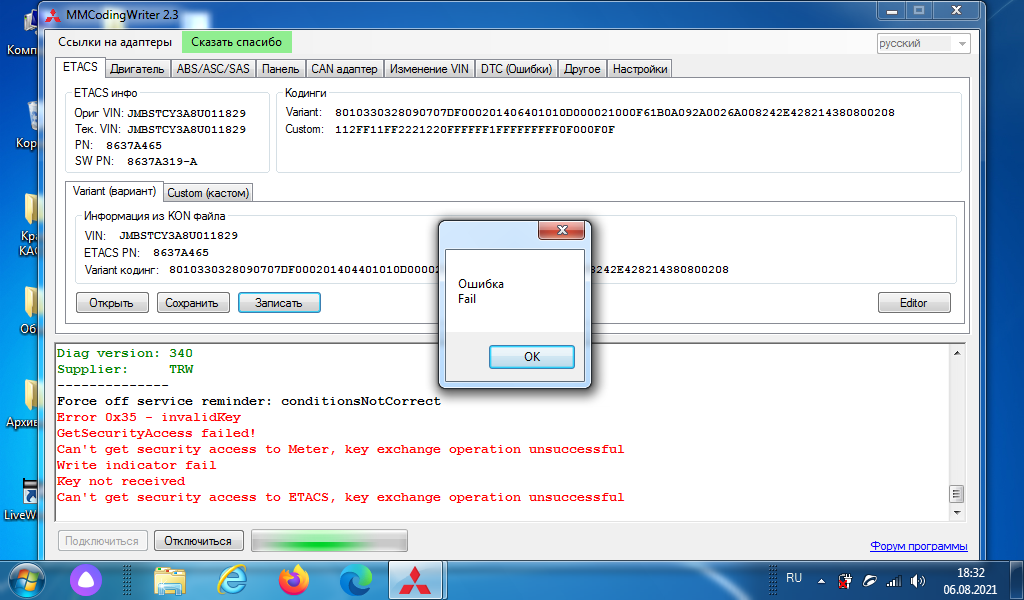Click the SW PN value 8637A319-A
Image resolution: width=1024 pixels, height=600 pixels.
tap(162, 161)
